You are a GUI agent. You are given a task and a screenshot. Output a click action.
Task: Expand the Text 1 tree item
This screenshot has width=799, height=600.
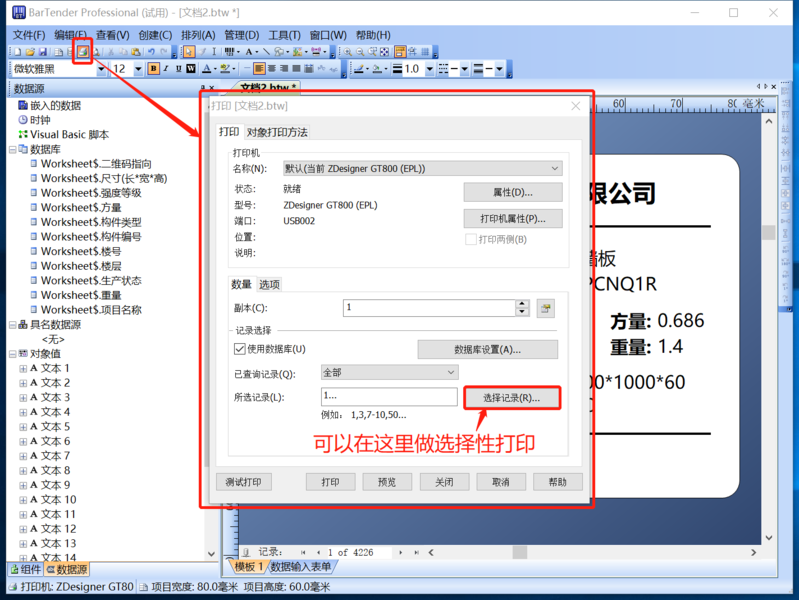click(23, 369)
